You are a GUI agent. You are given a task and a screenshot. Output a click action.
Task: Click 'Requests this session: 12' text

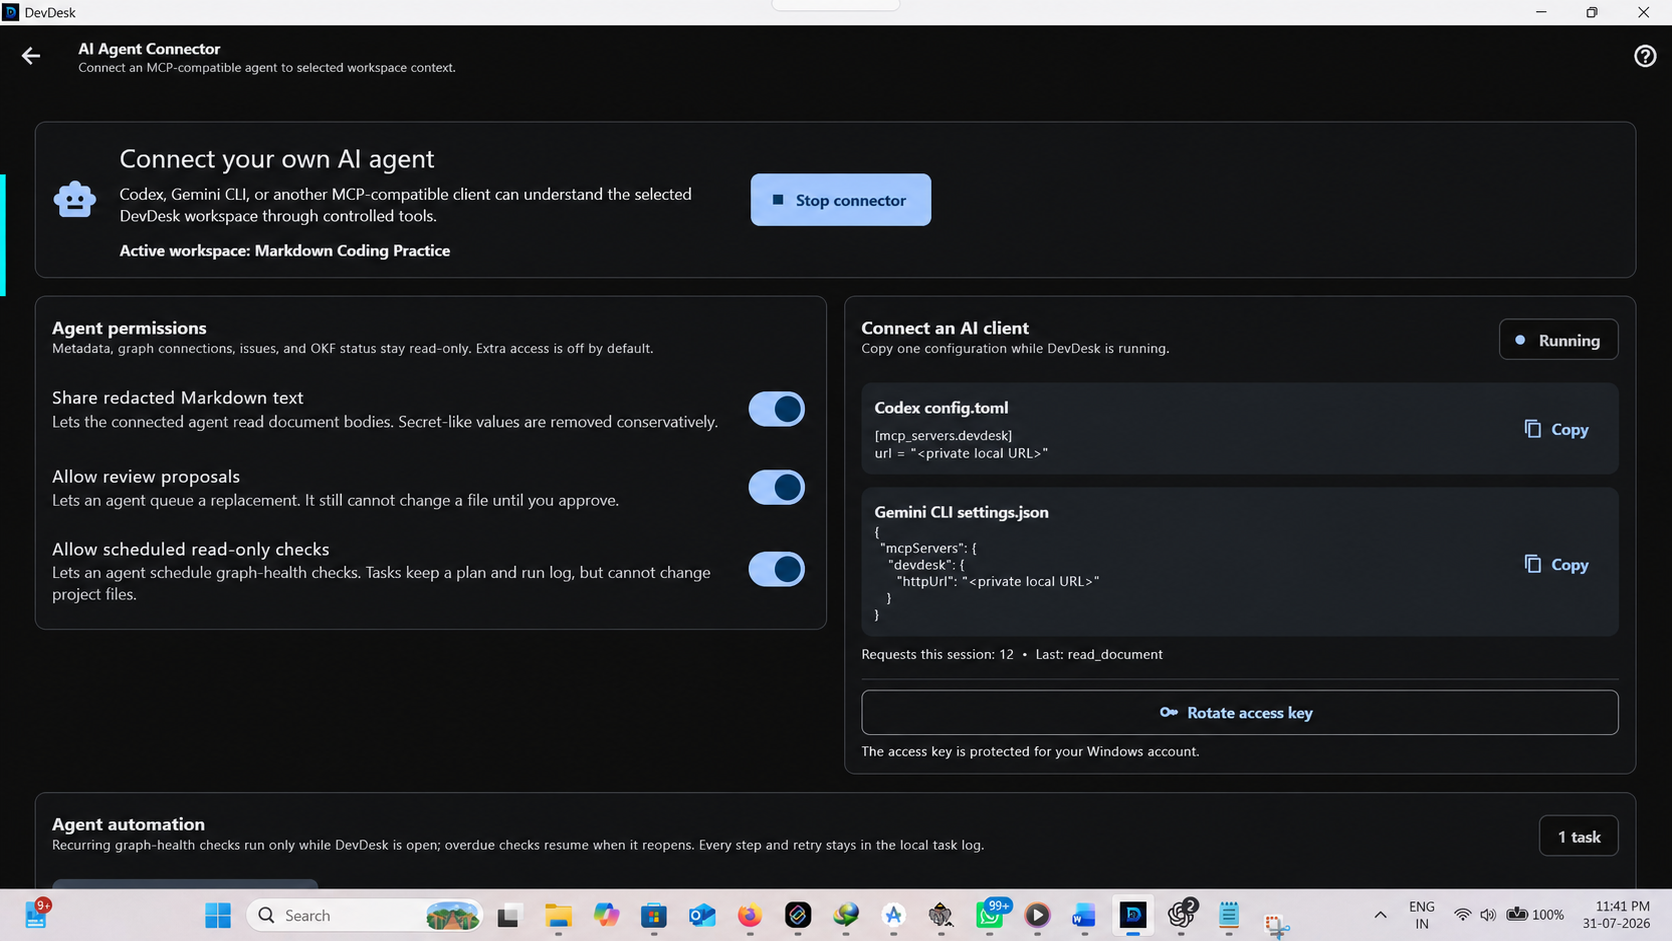point(937,654)
